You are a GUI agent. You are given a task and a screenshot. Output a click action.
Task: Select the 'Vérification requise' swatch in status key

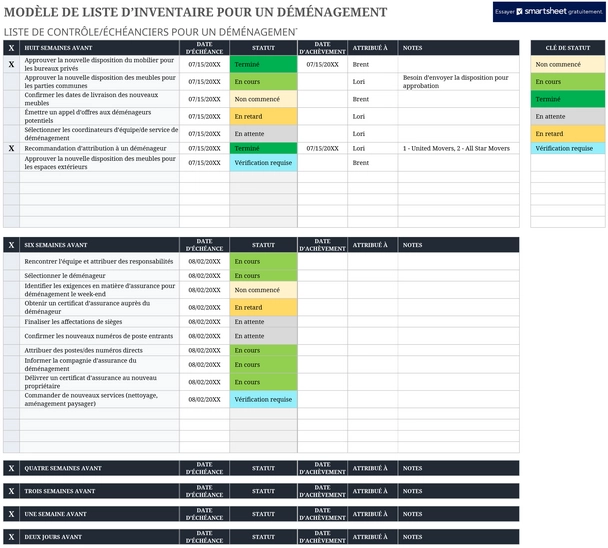pos(568,148)
